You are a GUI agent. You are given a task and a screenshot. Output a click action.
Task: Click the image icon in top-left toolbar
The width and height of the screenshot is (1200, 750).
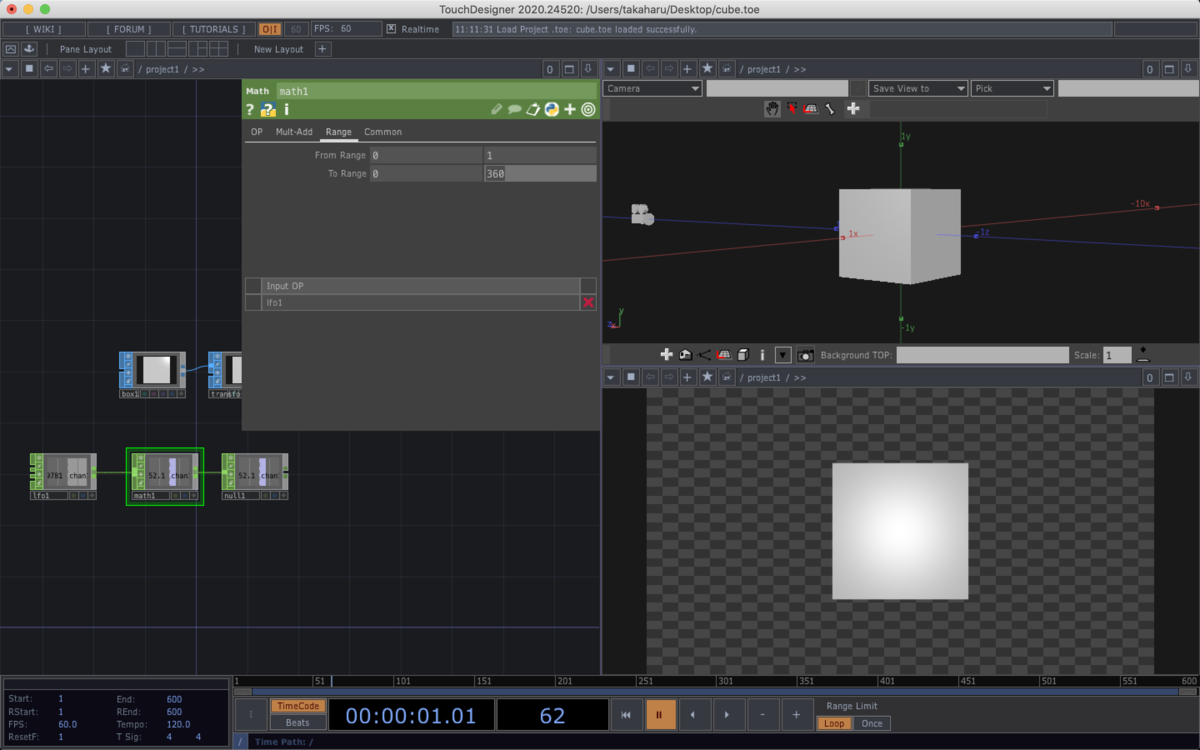[x=10, y=49]
